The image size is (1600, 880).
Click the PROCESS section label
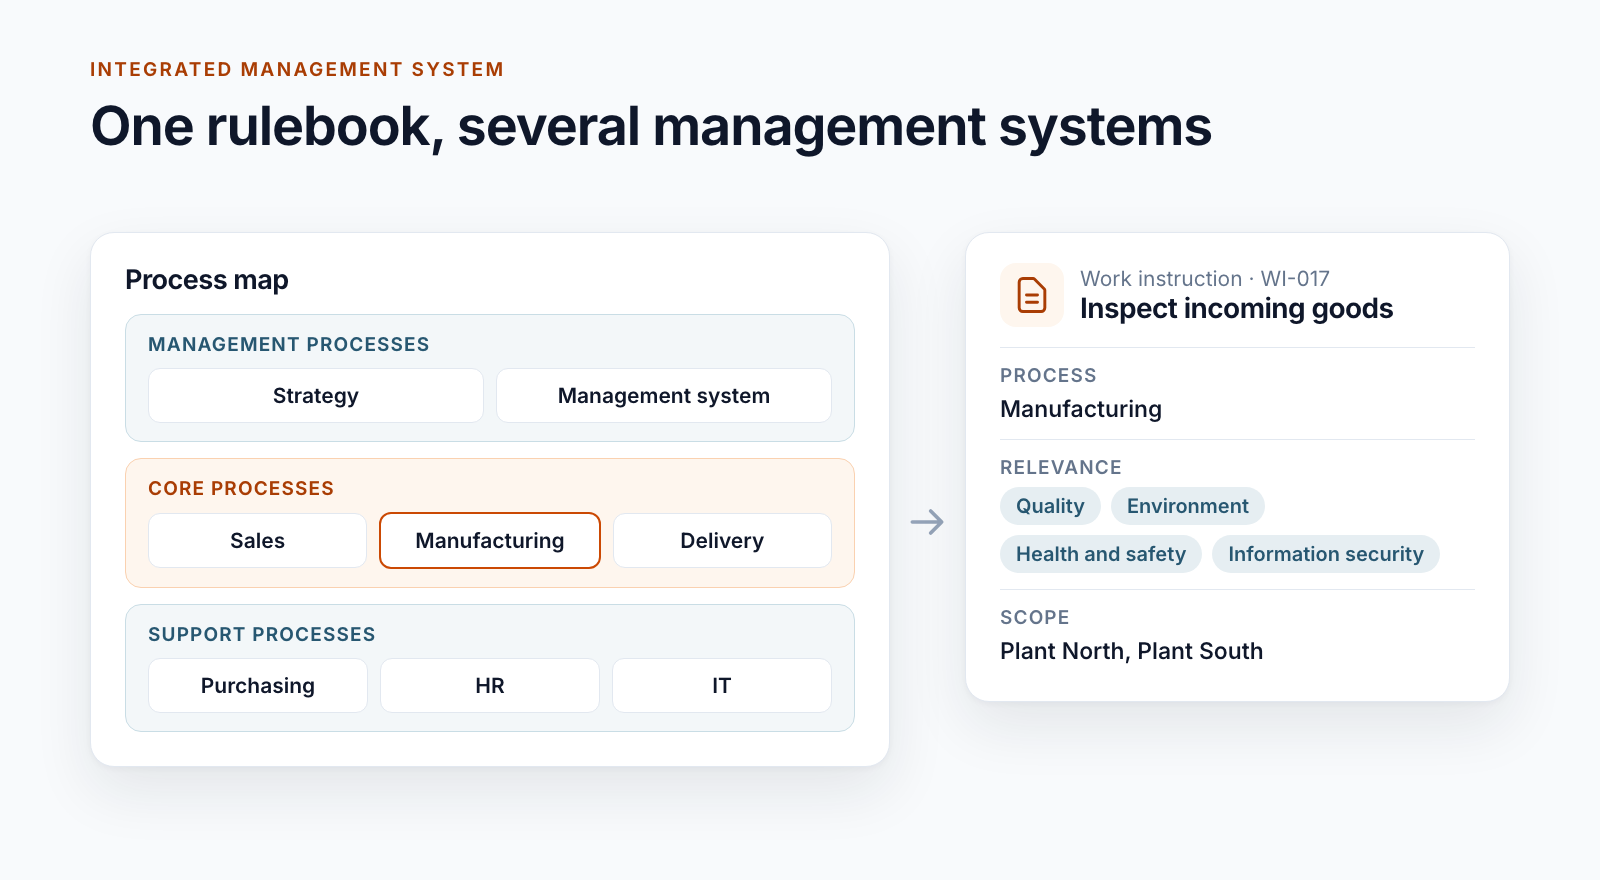[1048, 376]
